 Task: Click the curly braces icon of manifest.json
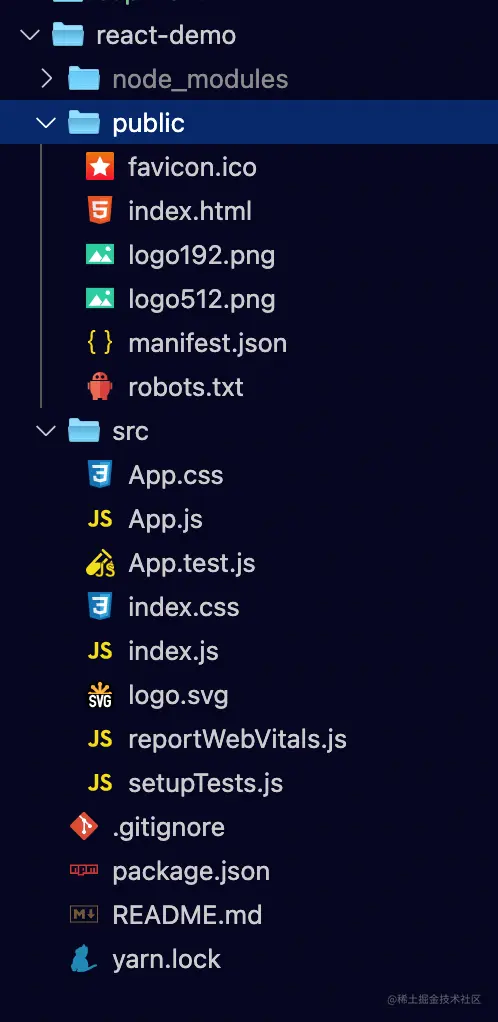pos(100,343)
